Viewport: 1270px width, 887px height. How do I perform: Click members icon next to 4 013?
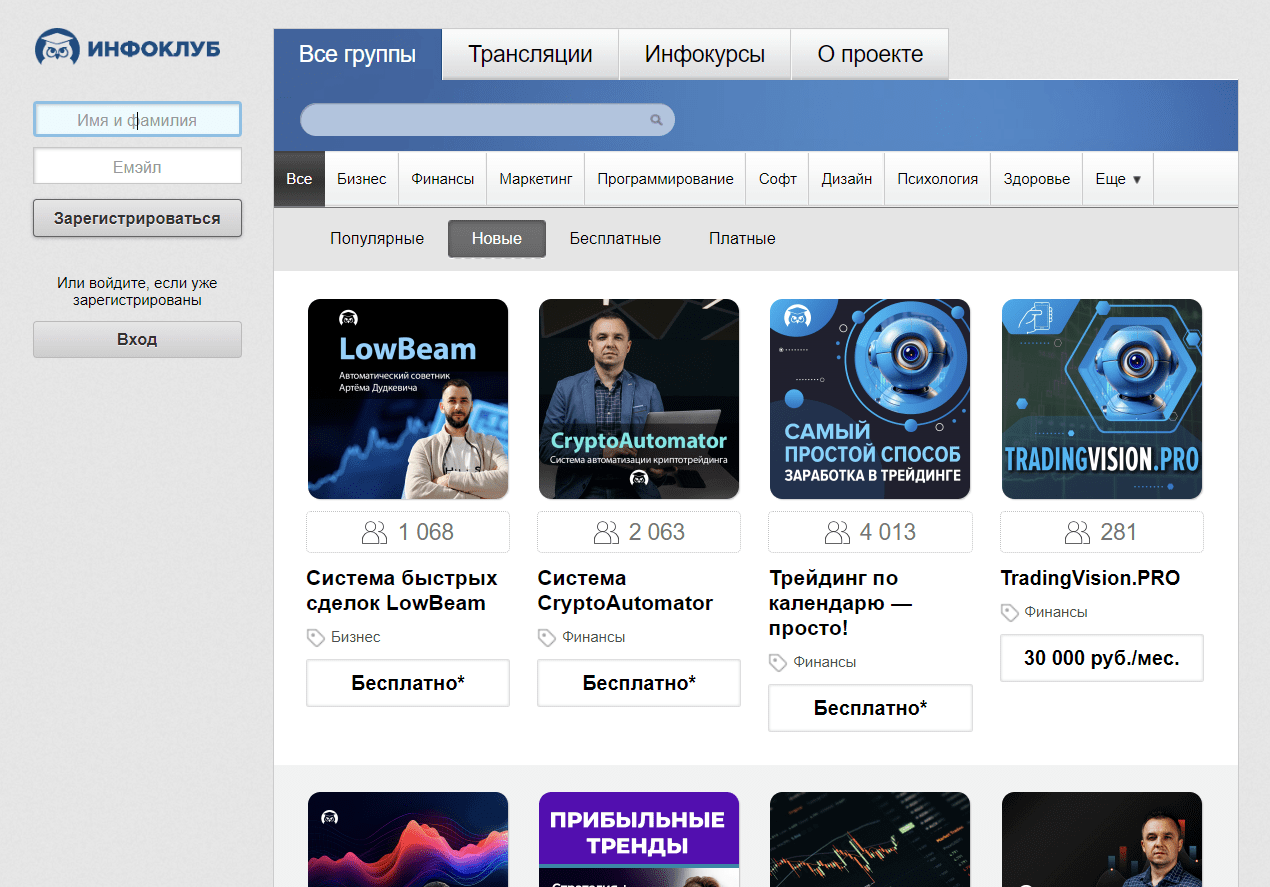[x=837, y=532]
